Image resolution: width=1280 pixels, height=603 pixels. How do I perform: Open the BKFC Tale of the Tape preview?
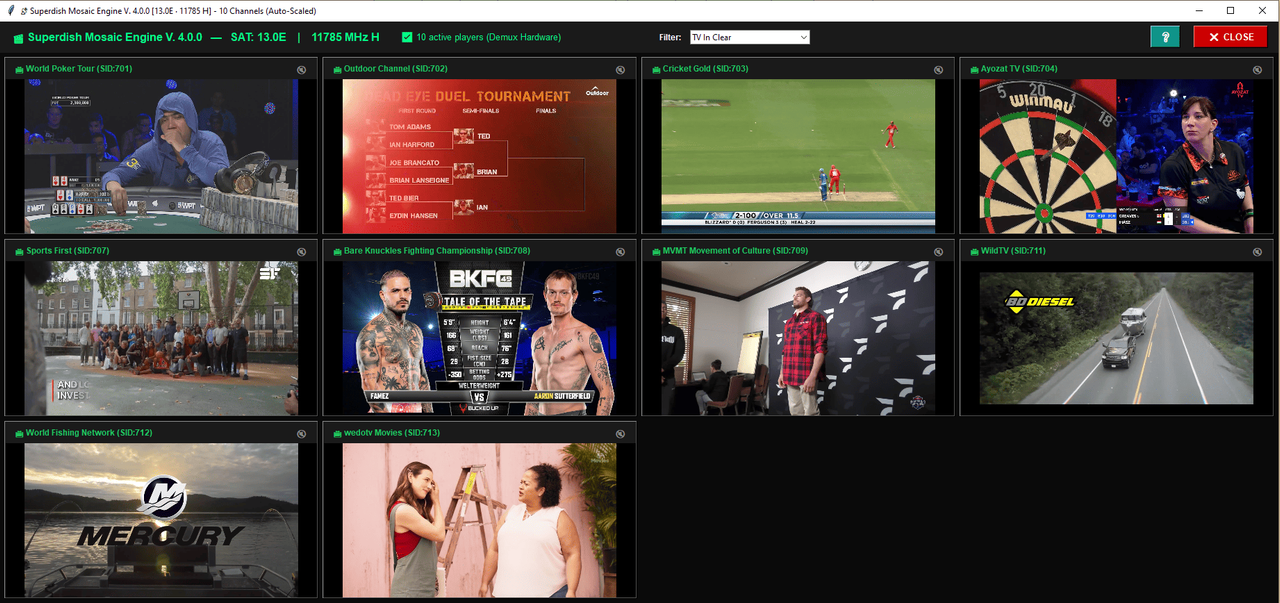click(480, 339)
